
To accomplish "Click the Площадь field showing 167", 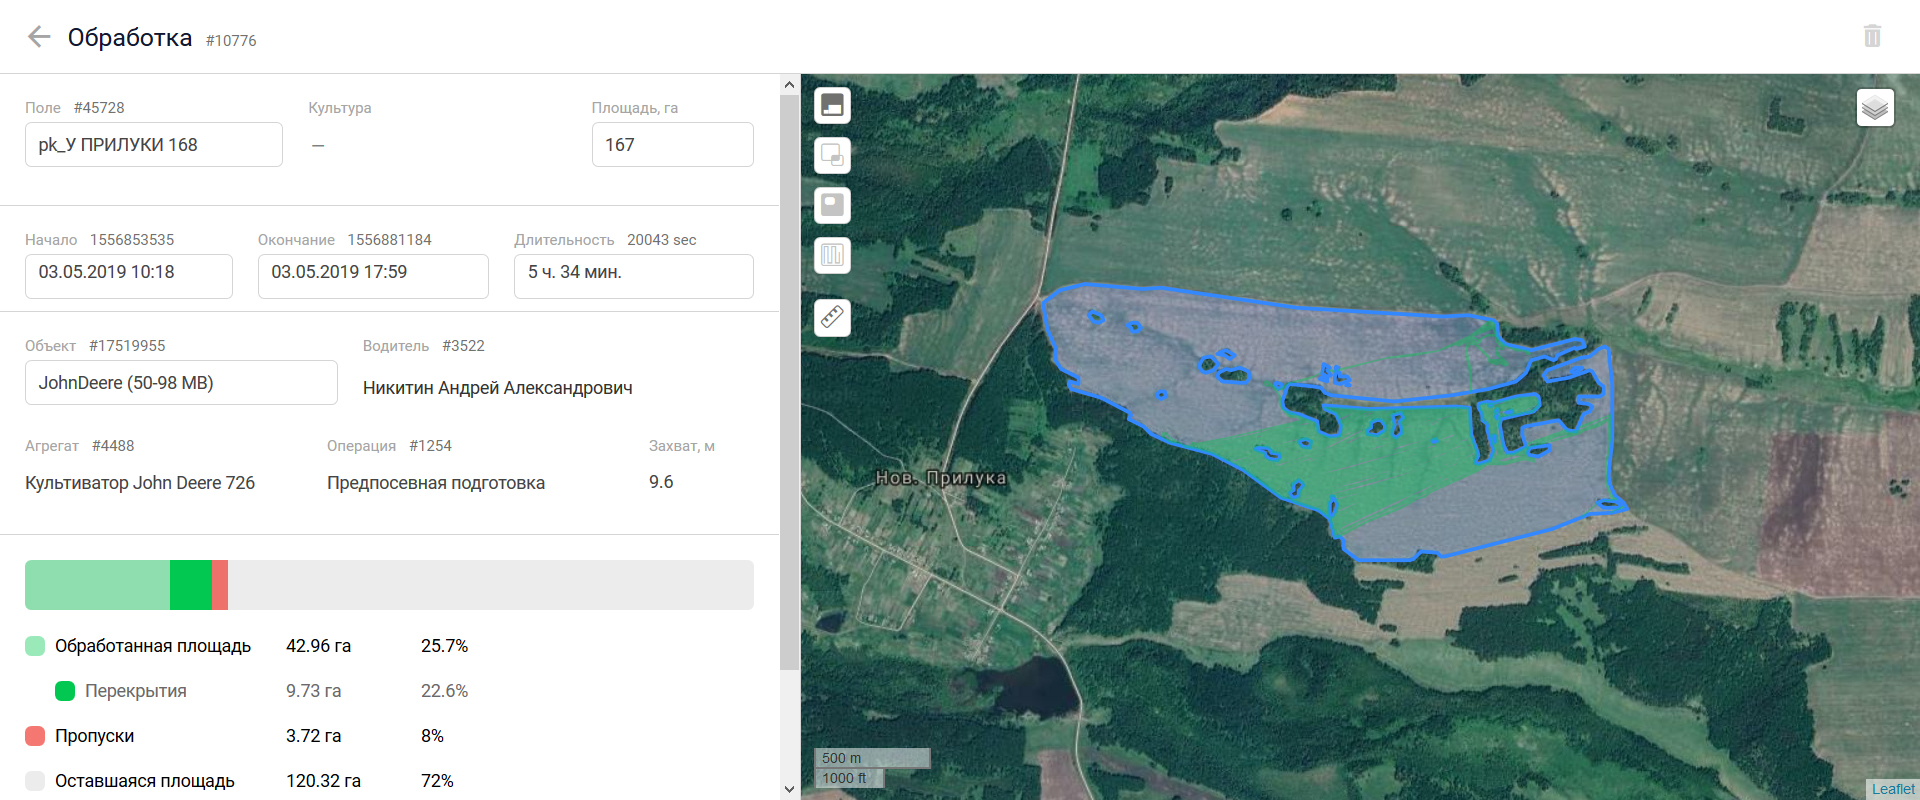I will [x=672, y=145].
